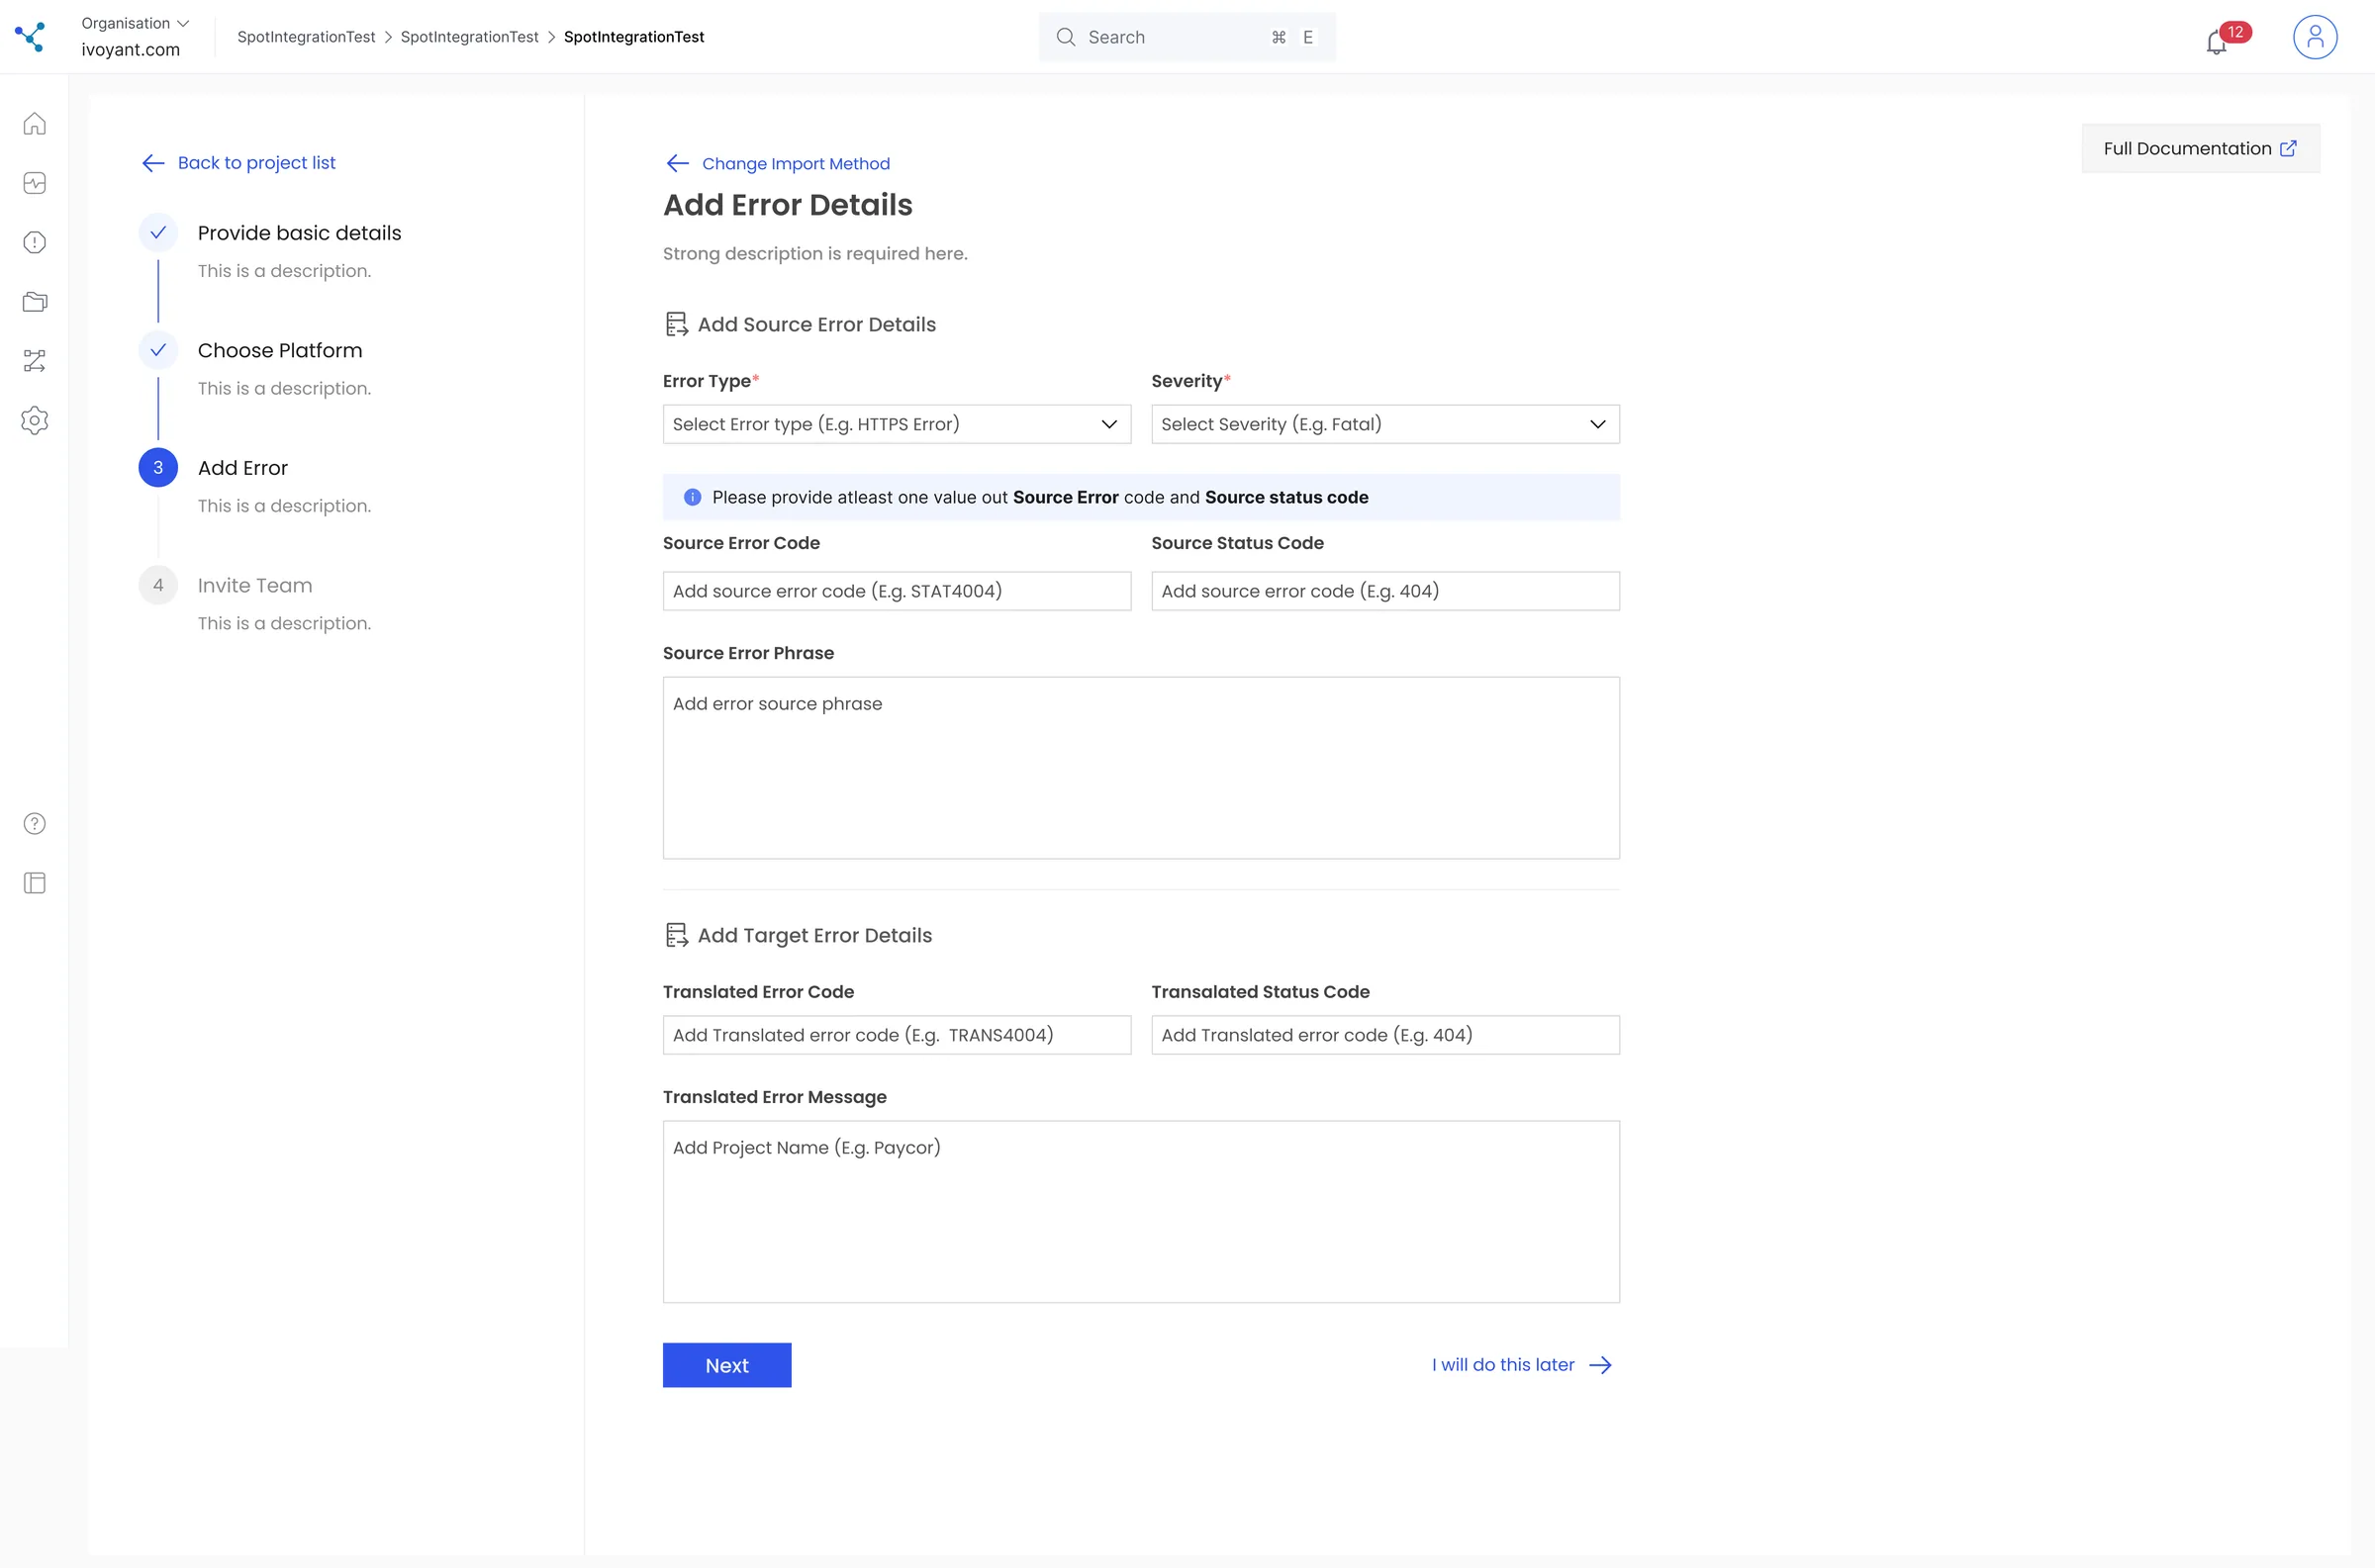The width and height of the screenshot is (2375, 1568).
Task: Click the external link icon on Full Documentation
Action: click(x=2288, y=148)
